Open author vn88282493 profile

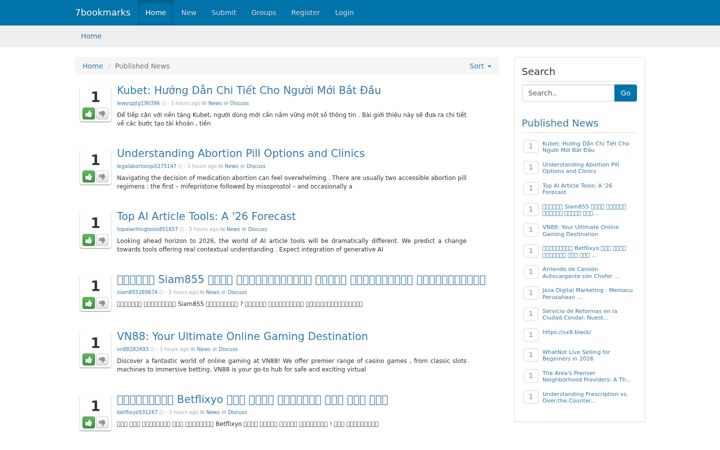[132, 349]
